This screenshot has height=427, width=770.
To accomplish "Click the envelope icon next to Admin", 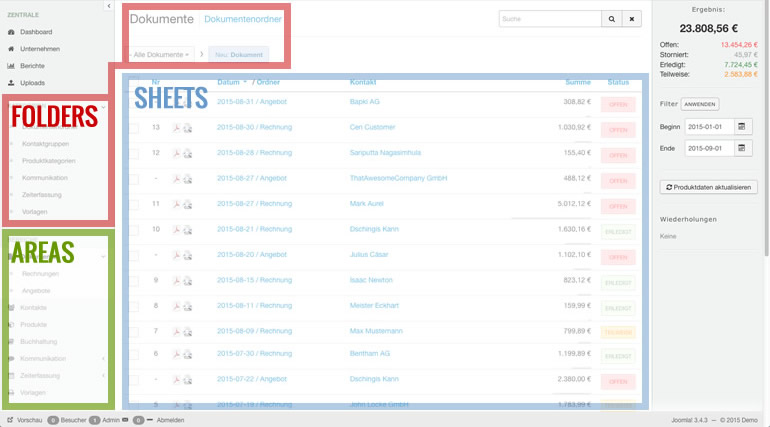I will [125, 420].
